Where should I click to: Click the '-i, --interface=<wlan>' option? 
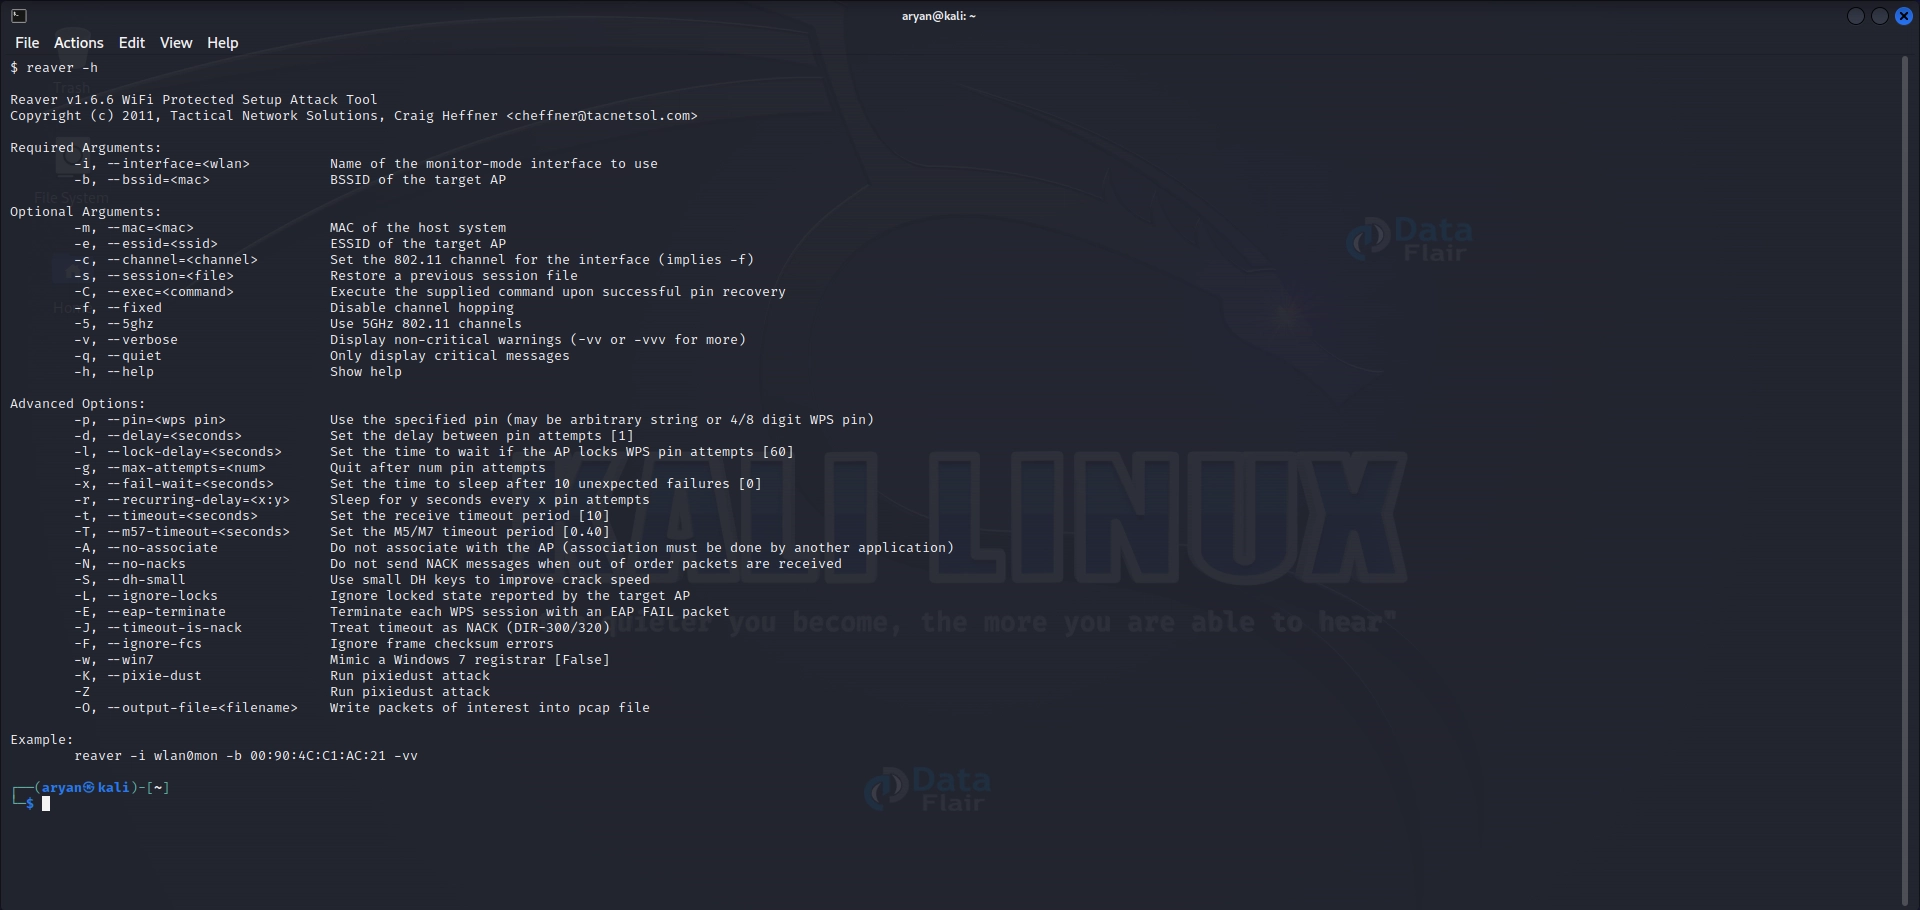pyautogui.click(x=162, y=164)
